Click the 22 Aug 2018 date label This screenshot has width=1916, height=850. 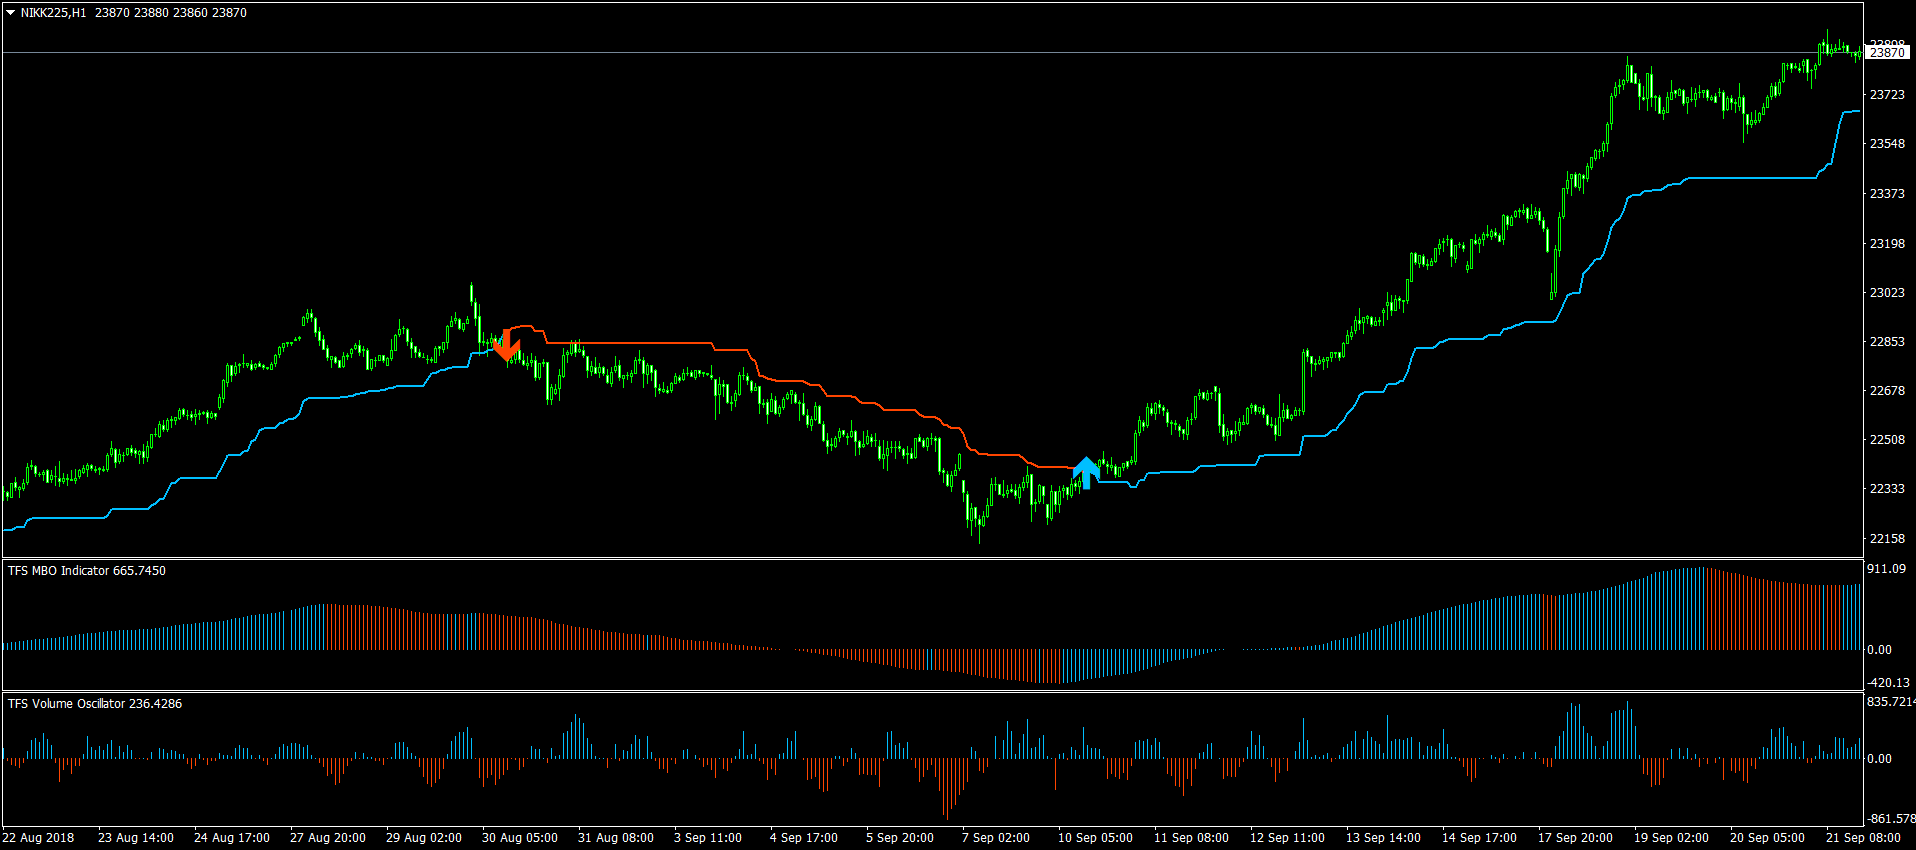tap(38, 838)
